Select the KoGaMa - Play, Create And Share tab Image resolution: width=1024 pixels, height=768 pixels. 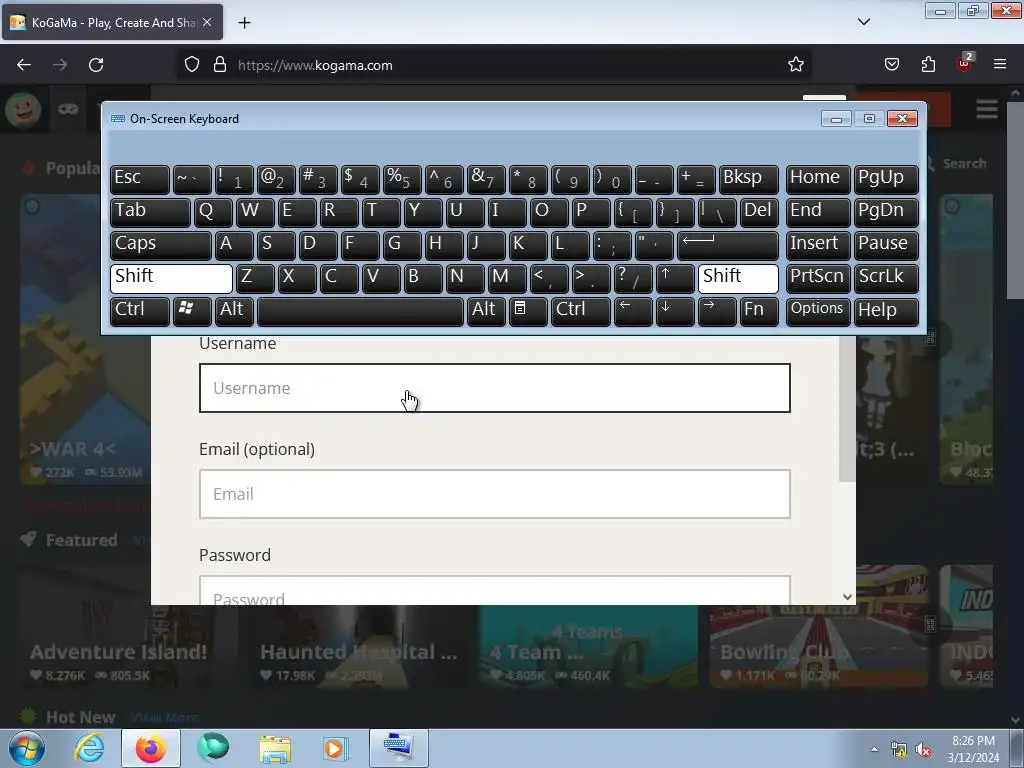coord(112,22)
